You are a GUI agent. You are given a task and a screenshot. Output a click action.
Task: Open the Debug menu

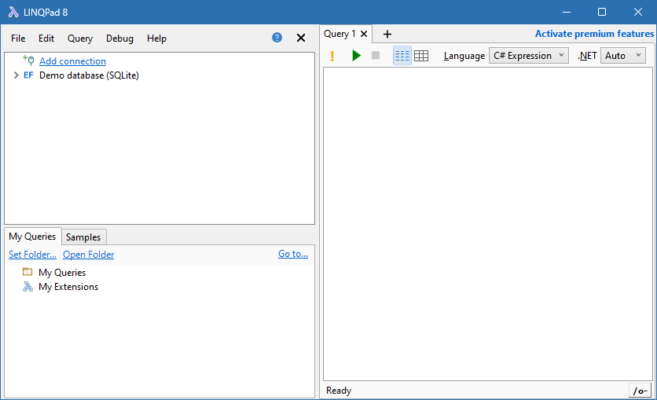(x=119, y=39)
